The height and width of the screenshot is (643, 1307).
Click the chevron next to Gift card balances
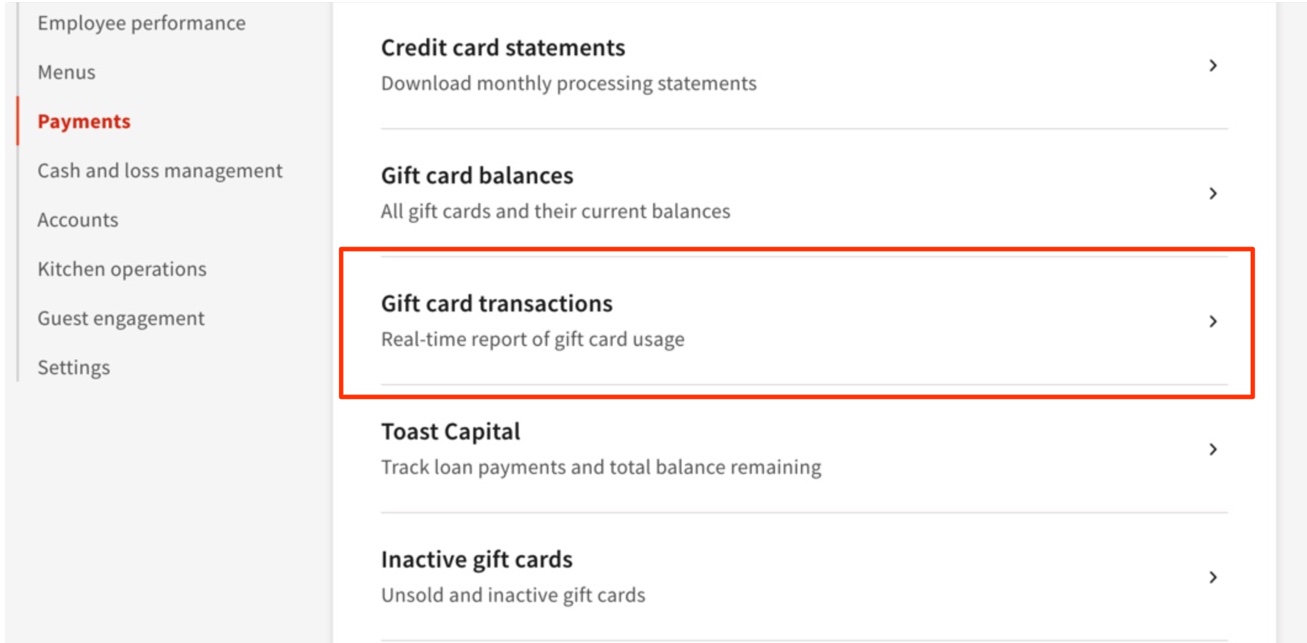(1212, 193)
